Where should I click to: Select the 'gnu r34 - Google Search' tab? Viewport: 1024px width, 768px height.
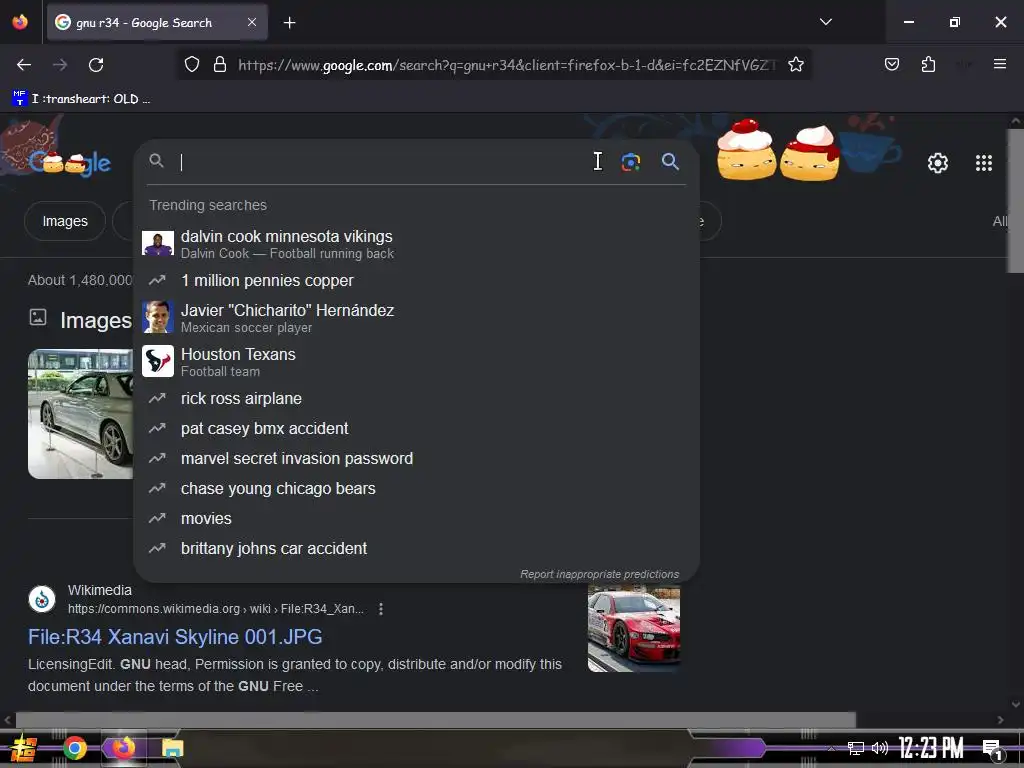click(157, 22)
